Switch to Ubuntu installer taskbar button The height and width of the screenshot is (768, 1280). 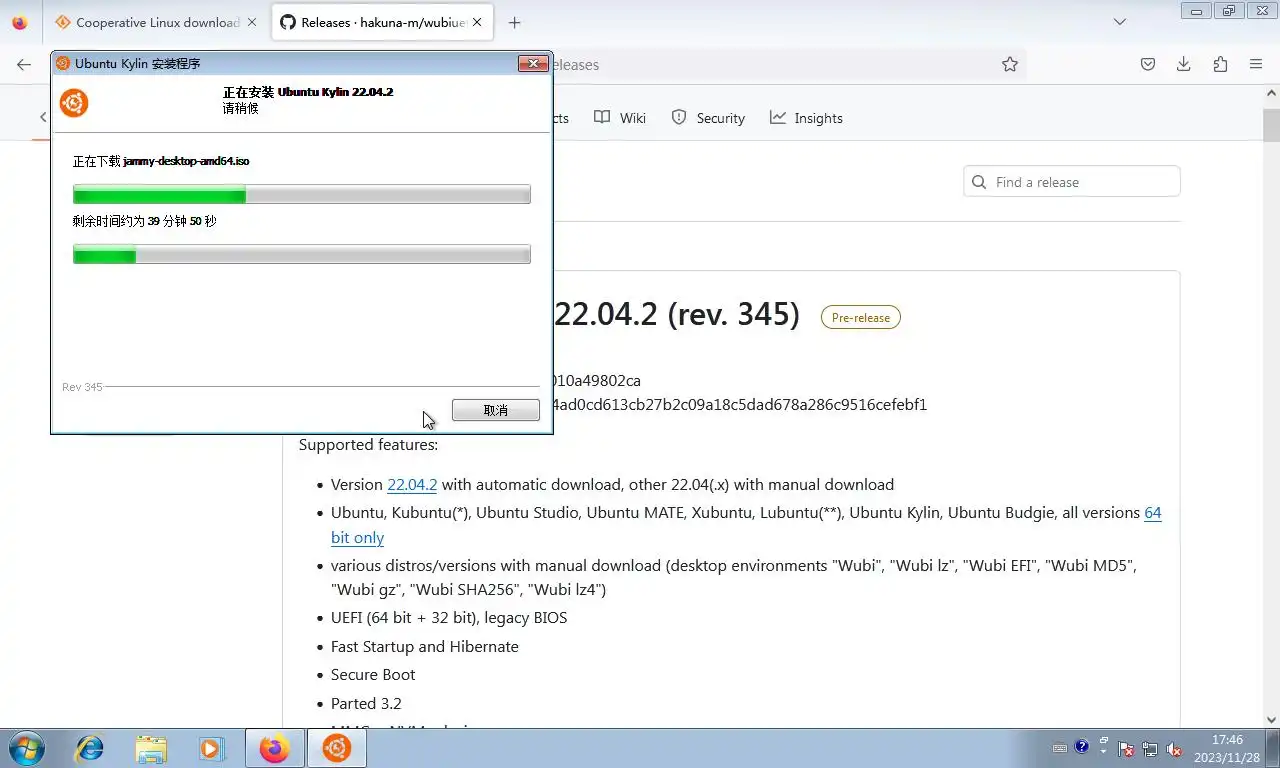(336, 748)
